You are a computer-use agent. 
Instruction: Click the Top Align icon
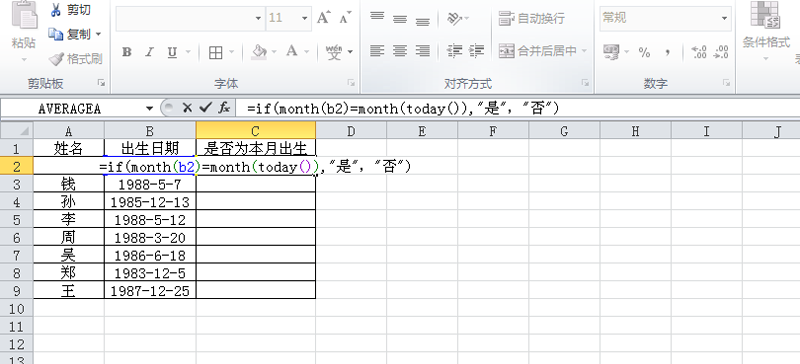point(377,17)
